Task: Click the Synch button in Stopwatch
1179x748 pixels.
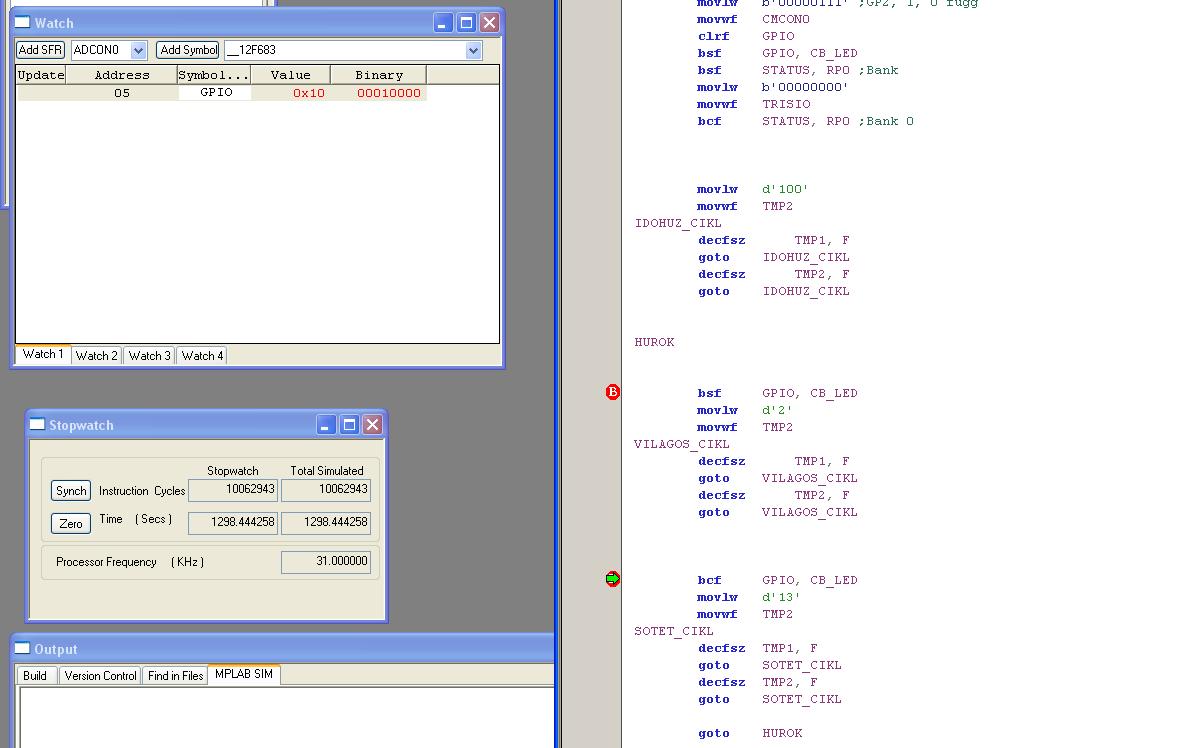Action: click(x=71, y=491)
